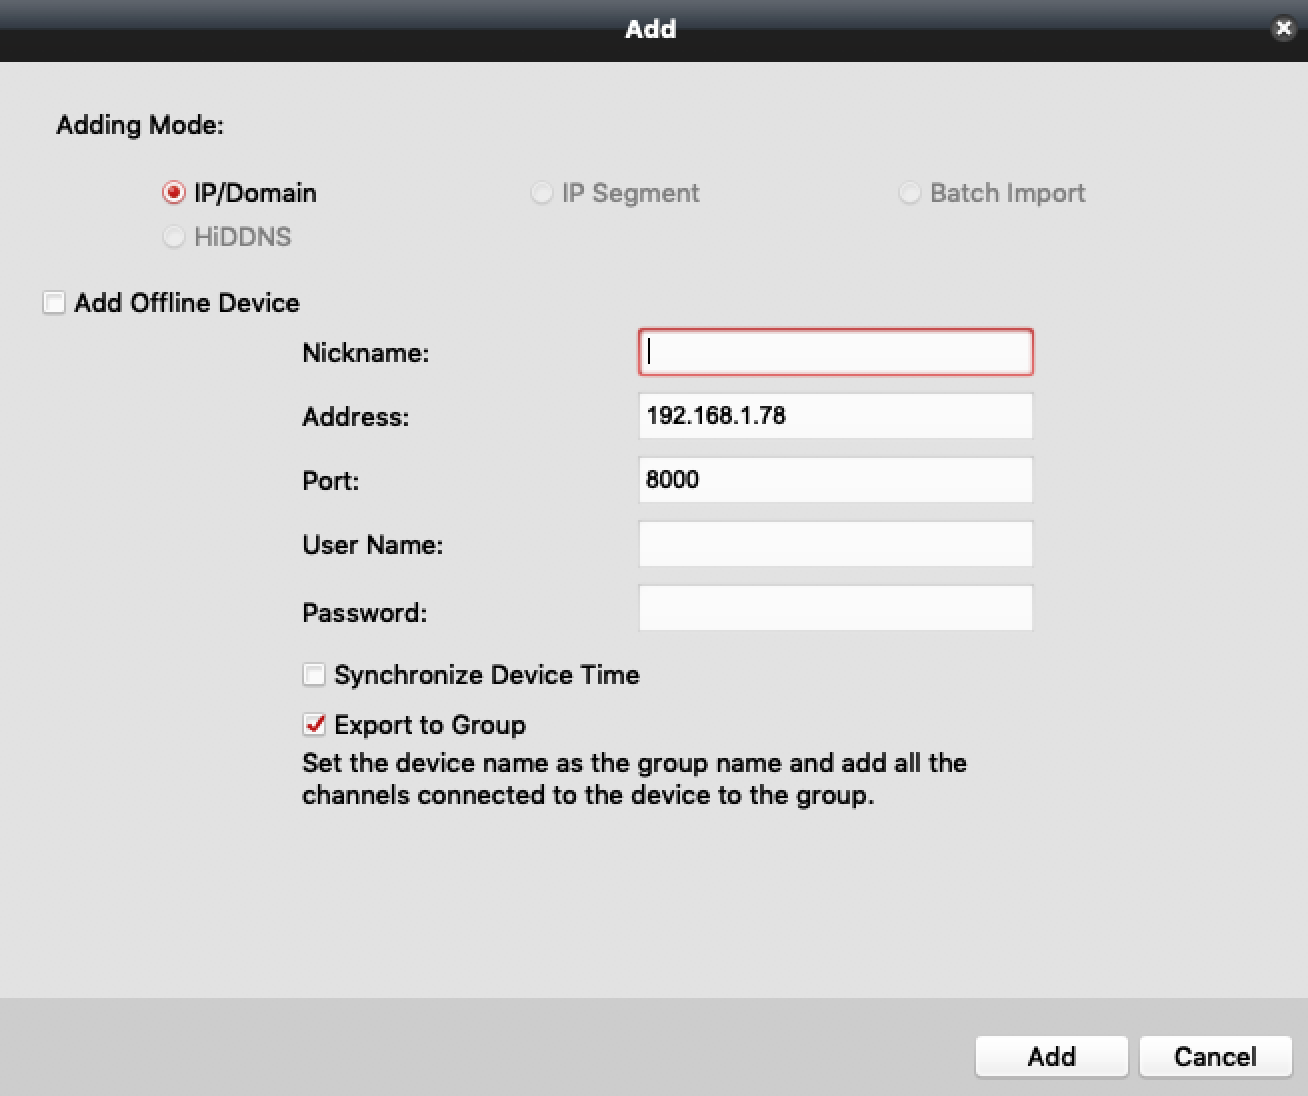Select Batch Import adding mode
Image resolution: width=1308 pixels, height=1096 pixels.
910,193
